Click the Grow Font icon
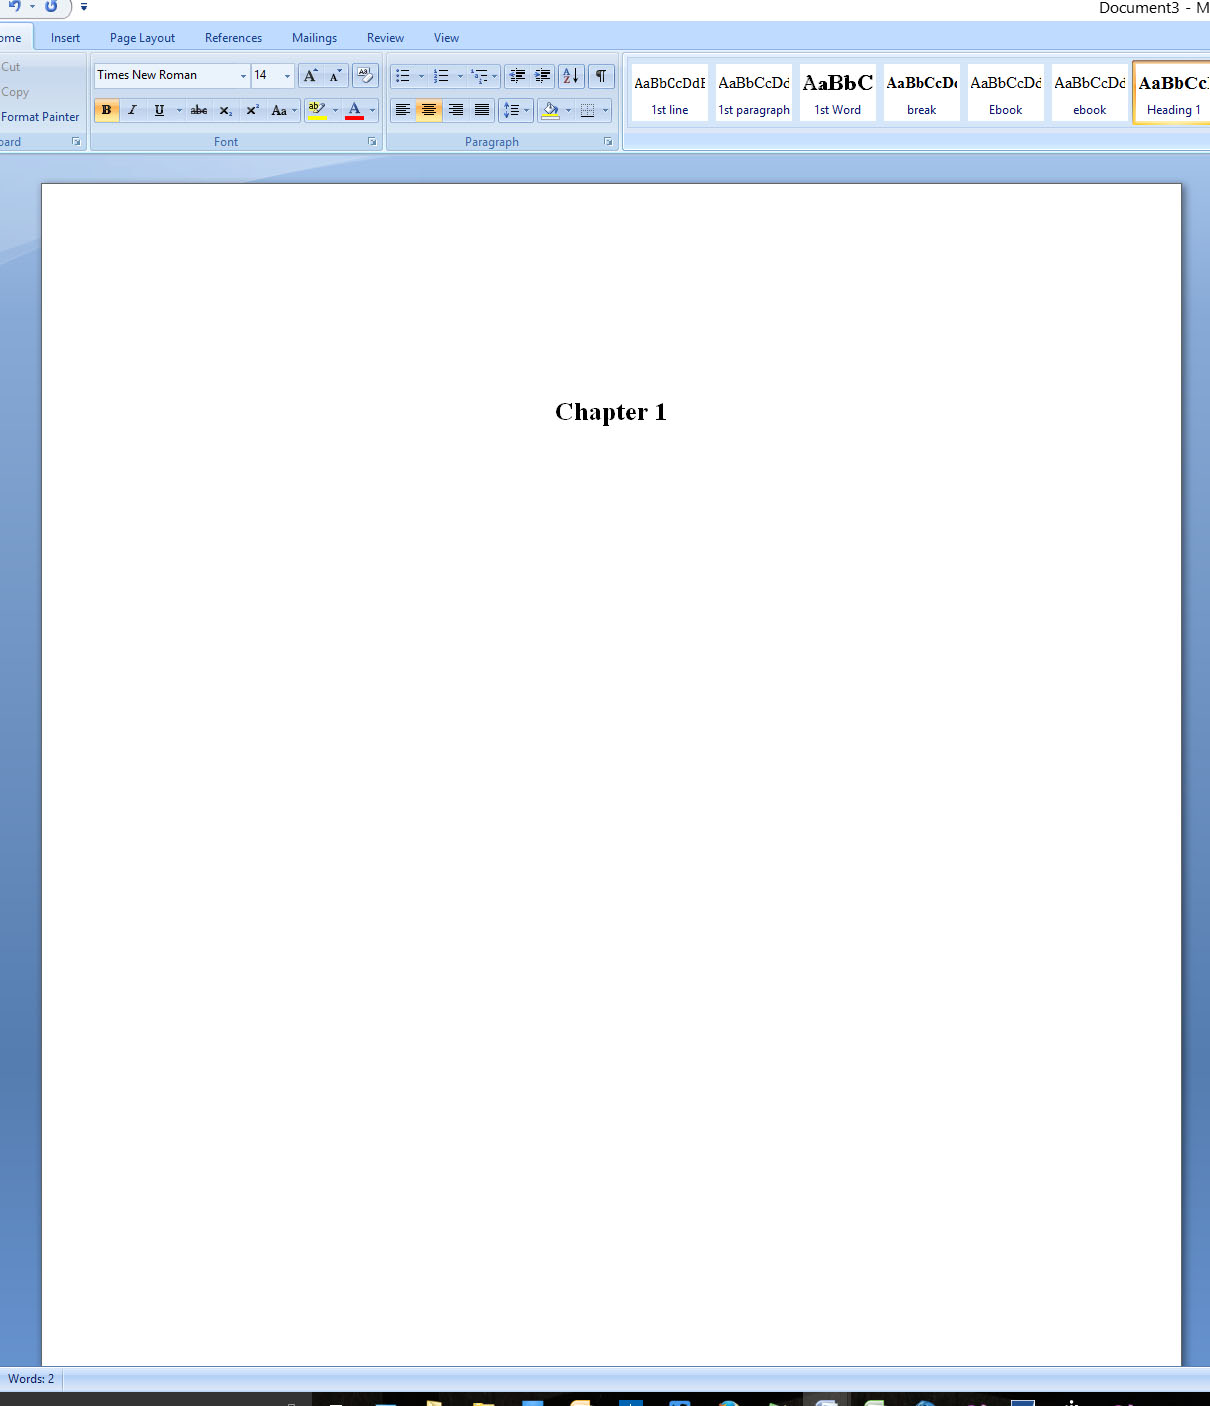The width and height of the screenshot is (1210, 1406). tap(311, 76)
